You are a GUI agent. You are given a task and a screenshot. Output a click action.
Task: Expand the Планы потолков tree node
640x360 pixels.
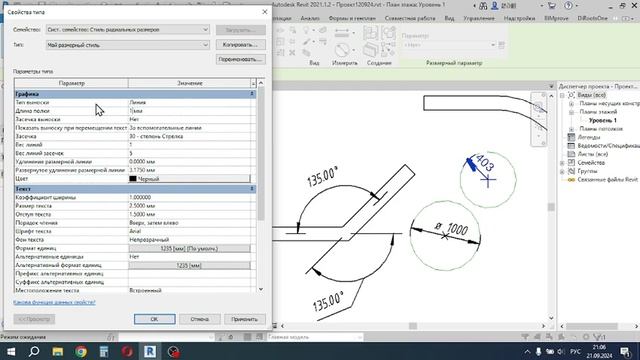click(571, 129)
